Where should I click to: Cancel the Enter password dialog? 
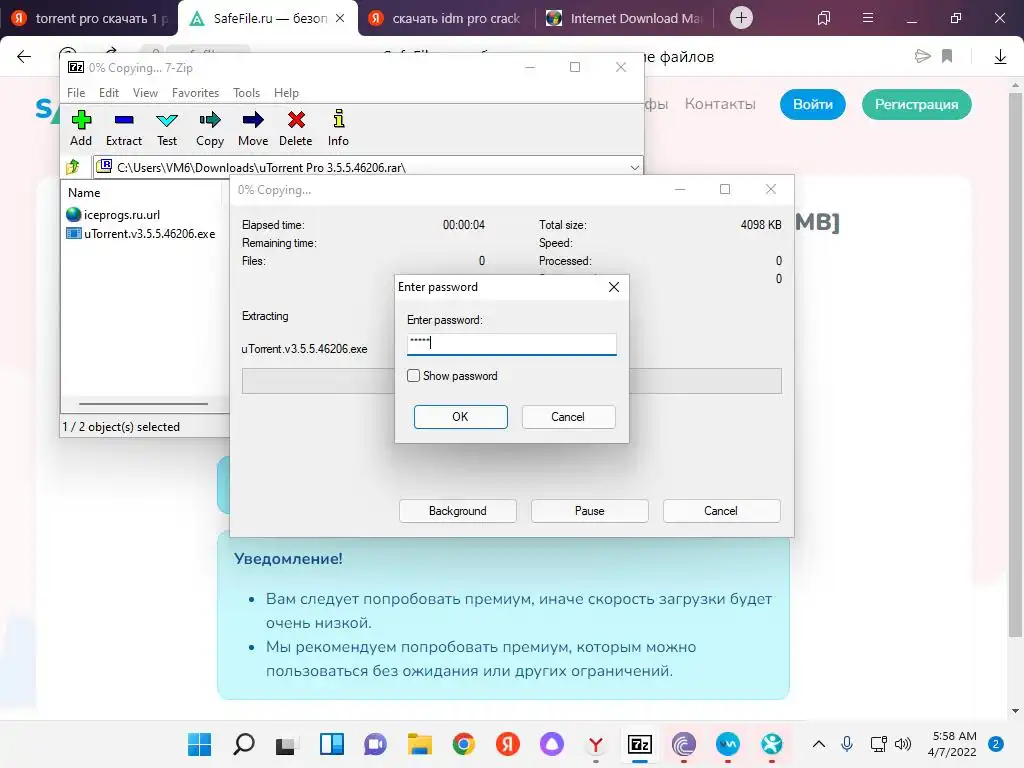(x=568, y=417)
